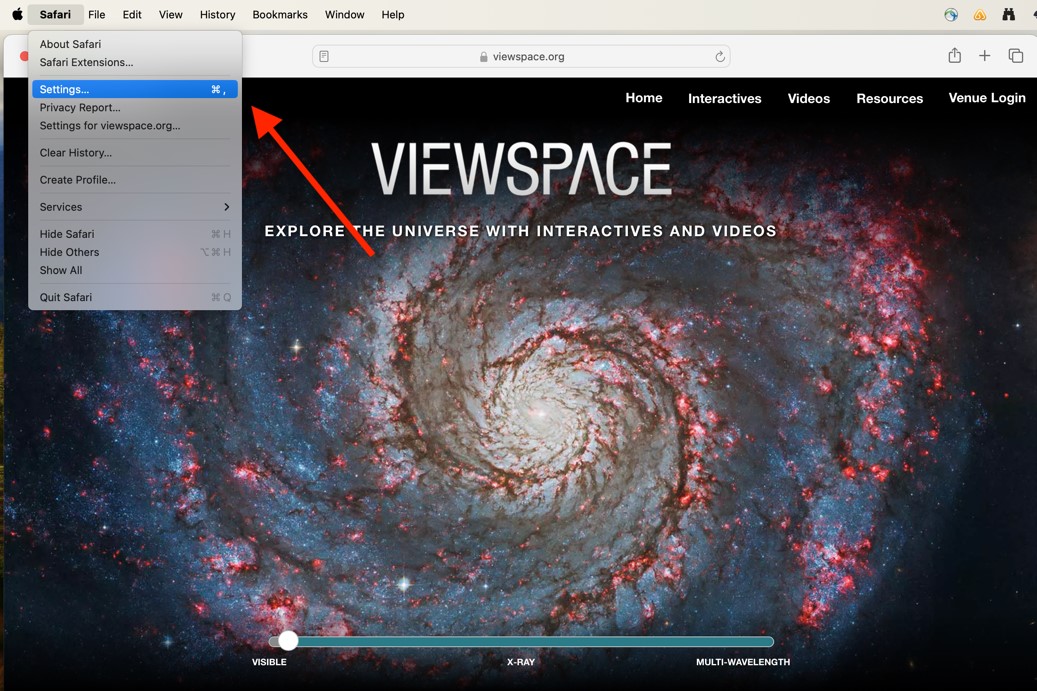Choose Privacy Report...
This screenshot has width=1037, height=691.
[135, 107]
